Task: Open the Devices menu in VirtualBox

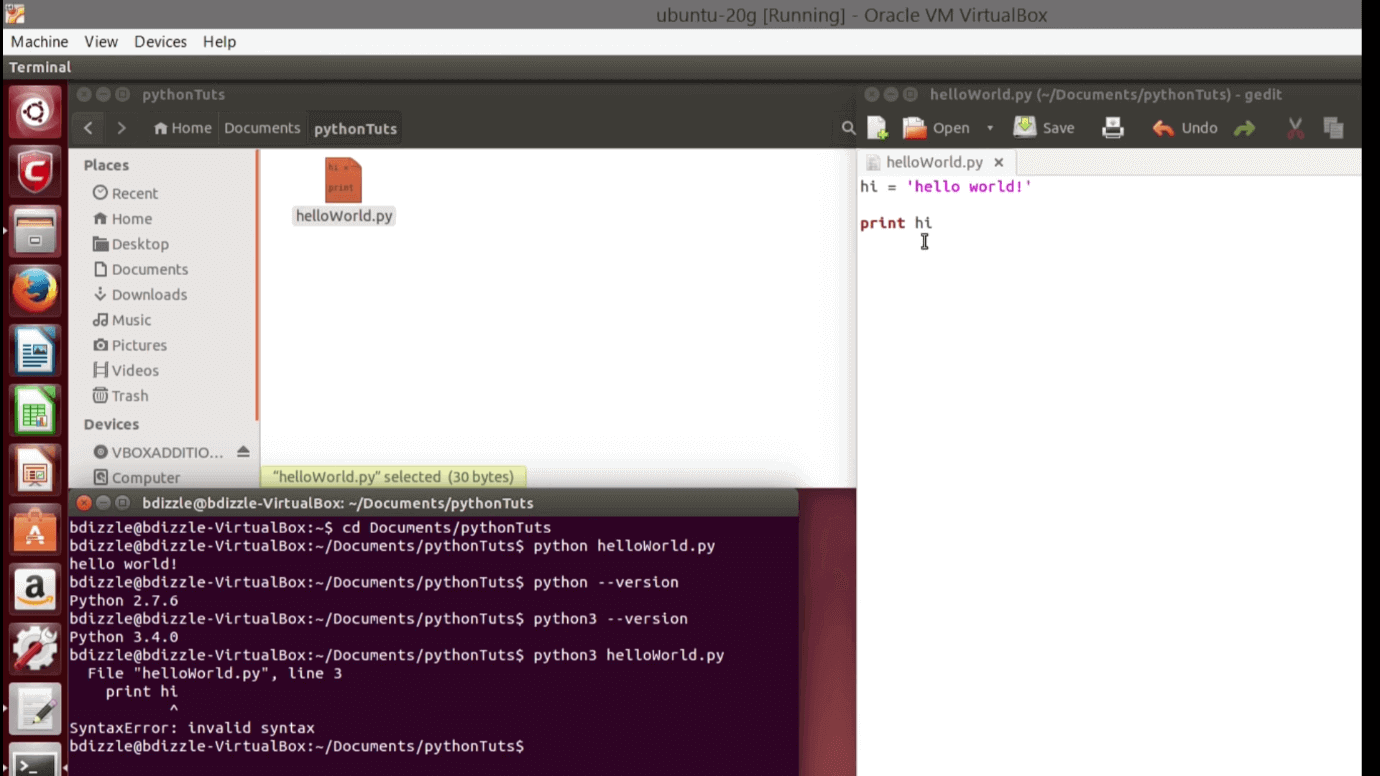Action: point(160,41)
